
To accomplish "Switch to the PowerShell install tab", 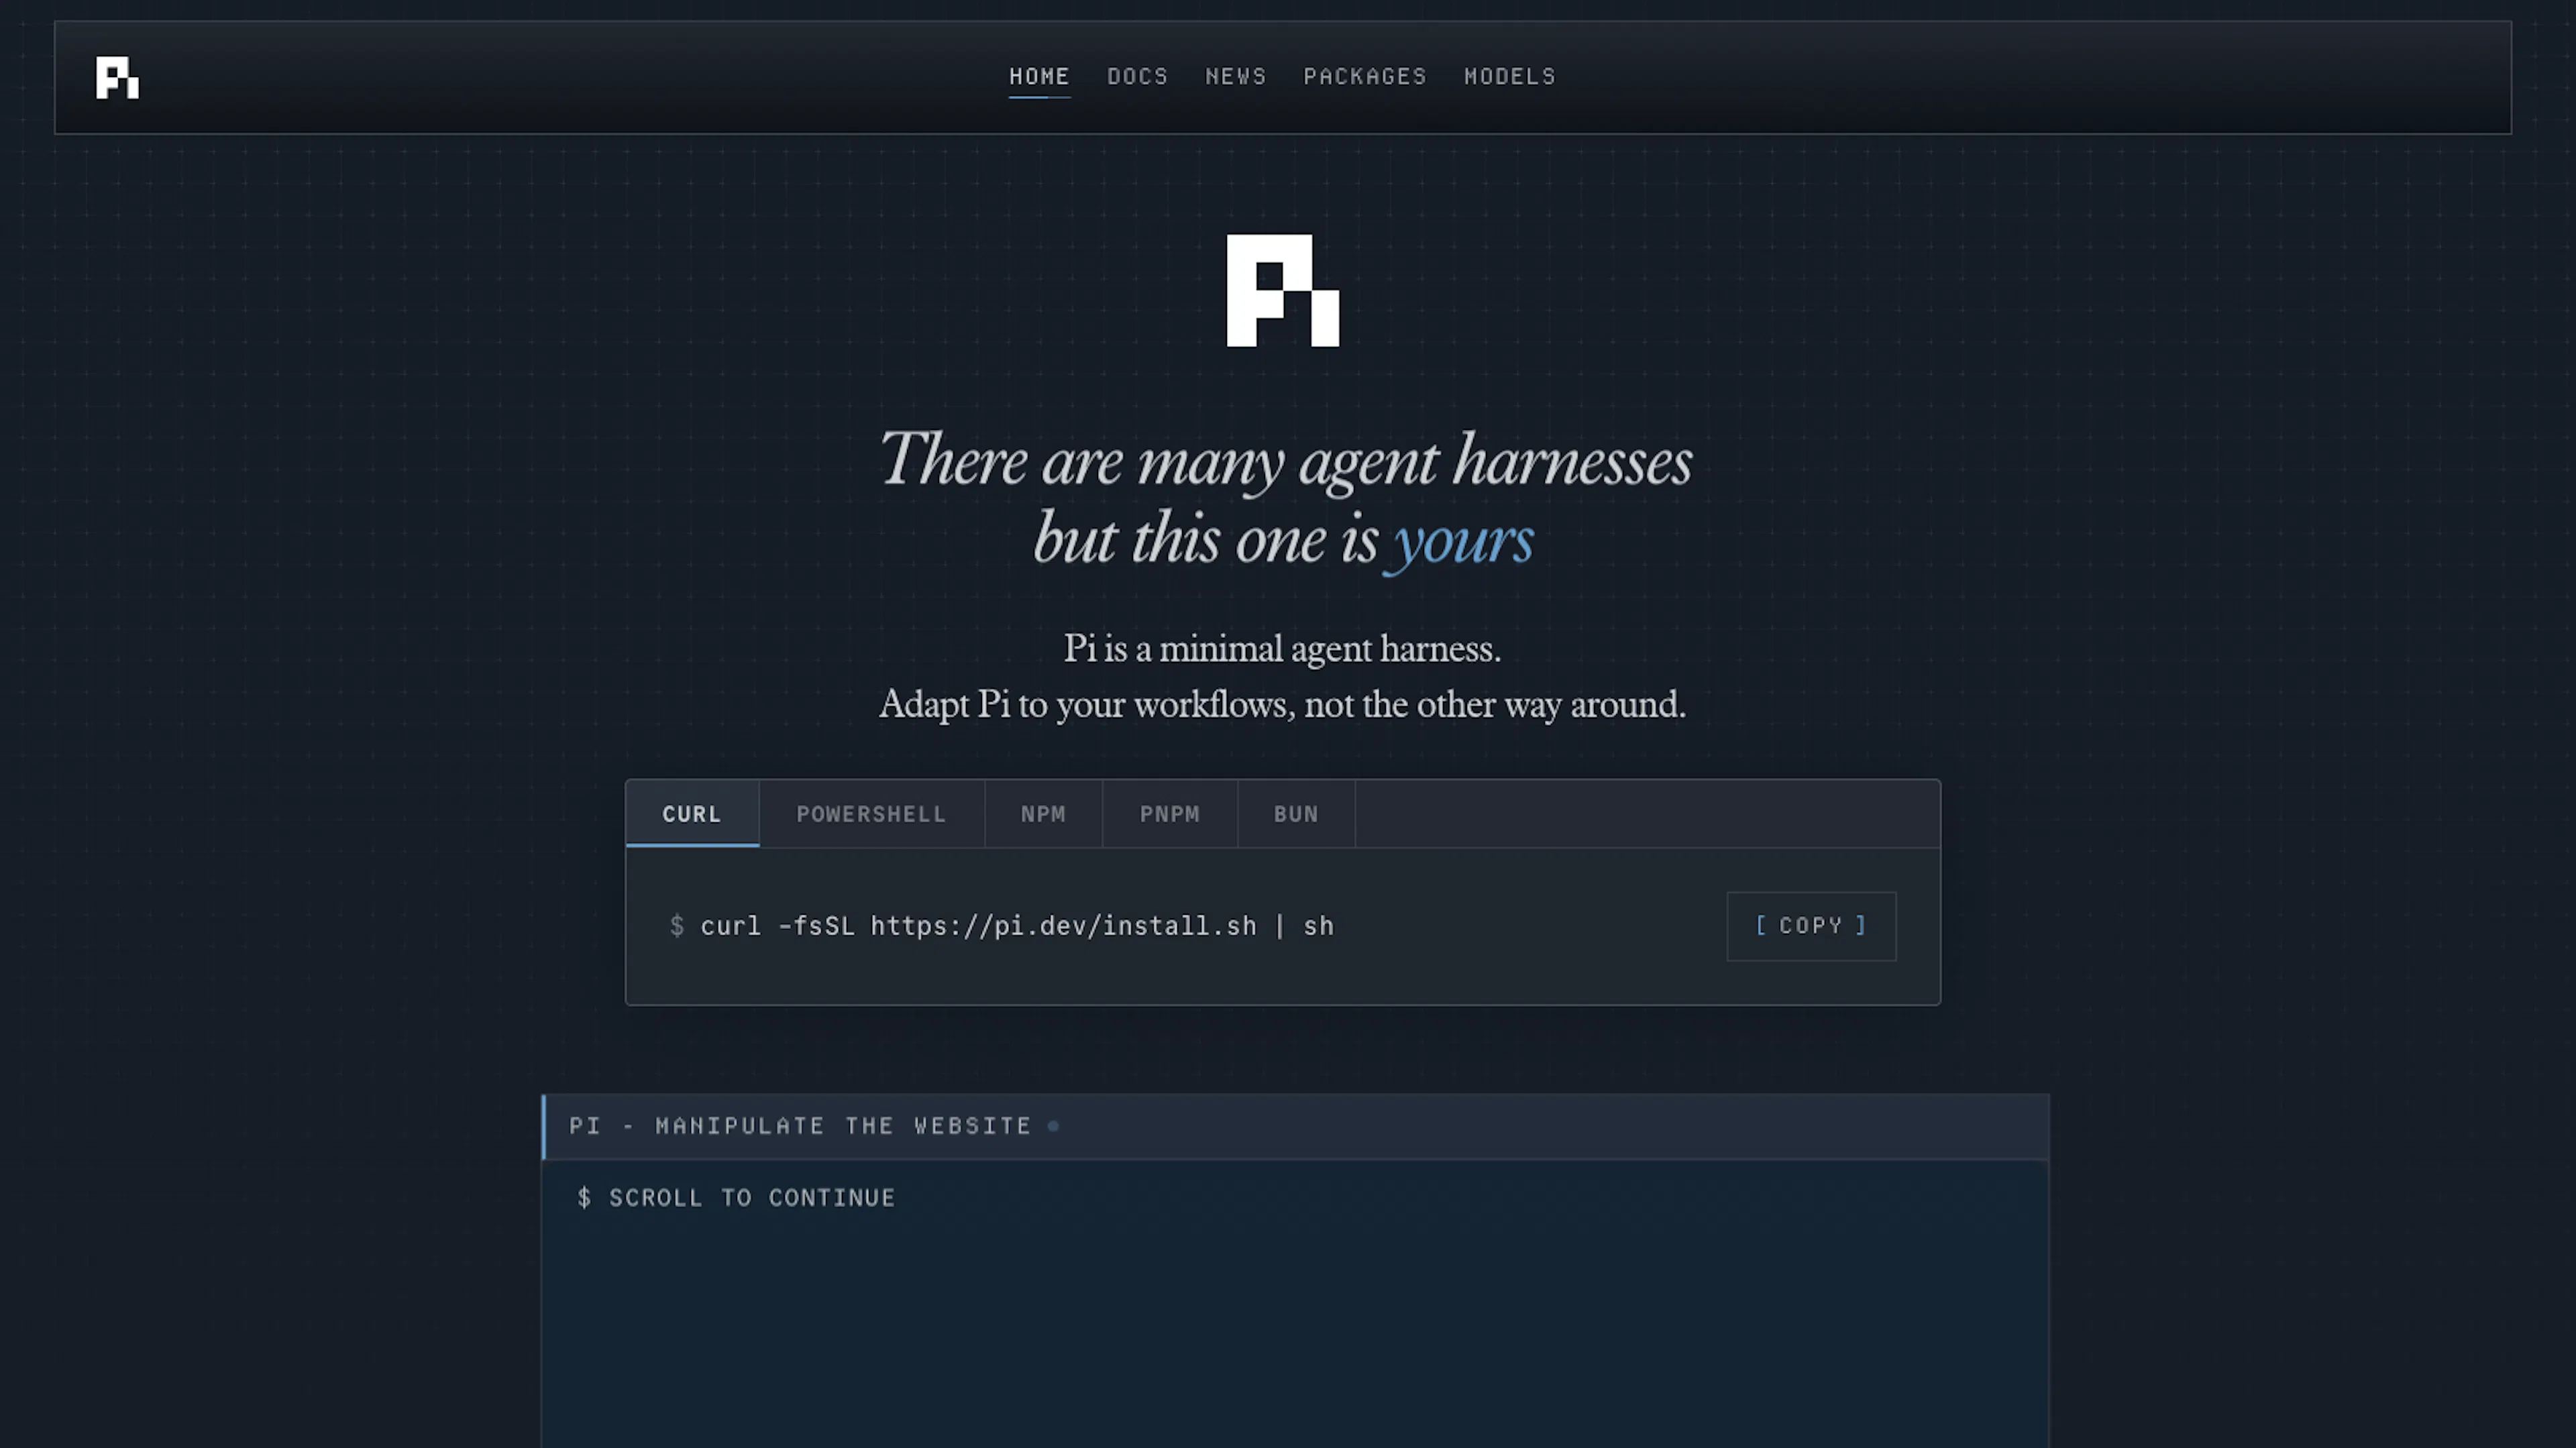I will pos(871,814).
